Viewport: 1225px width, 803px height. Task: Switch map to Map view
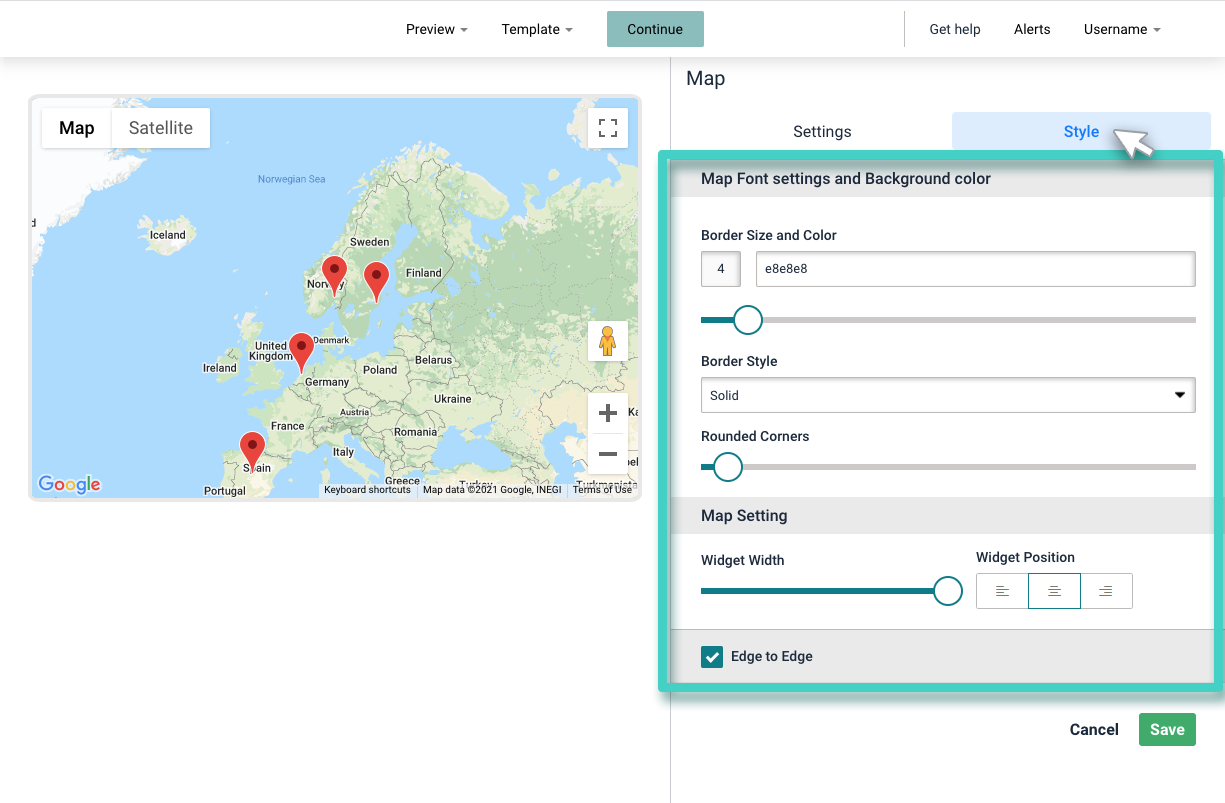(77, 128)
